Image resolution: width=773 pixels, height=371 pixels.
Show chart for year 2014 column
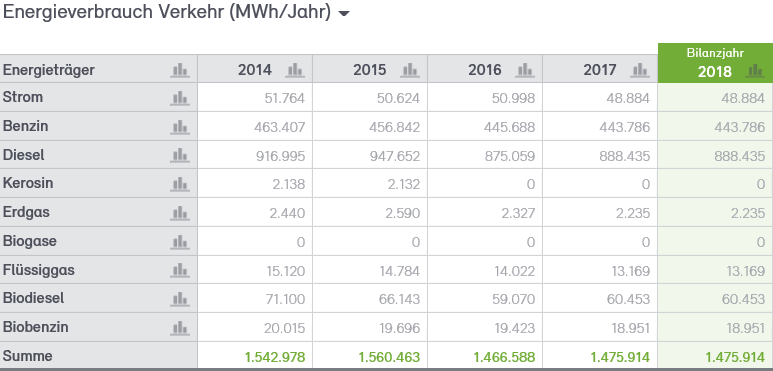click(295, 70)
